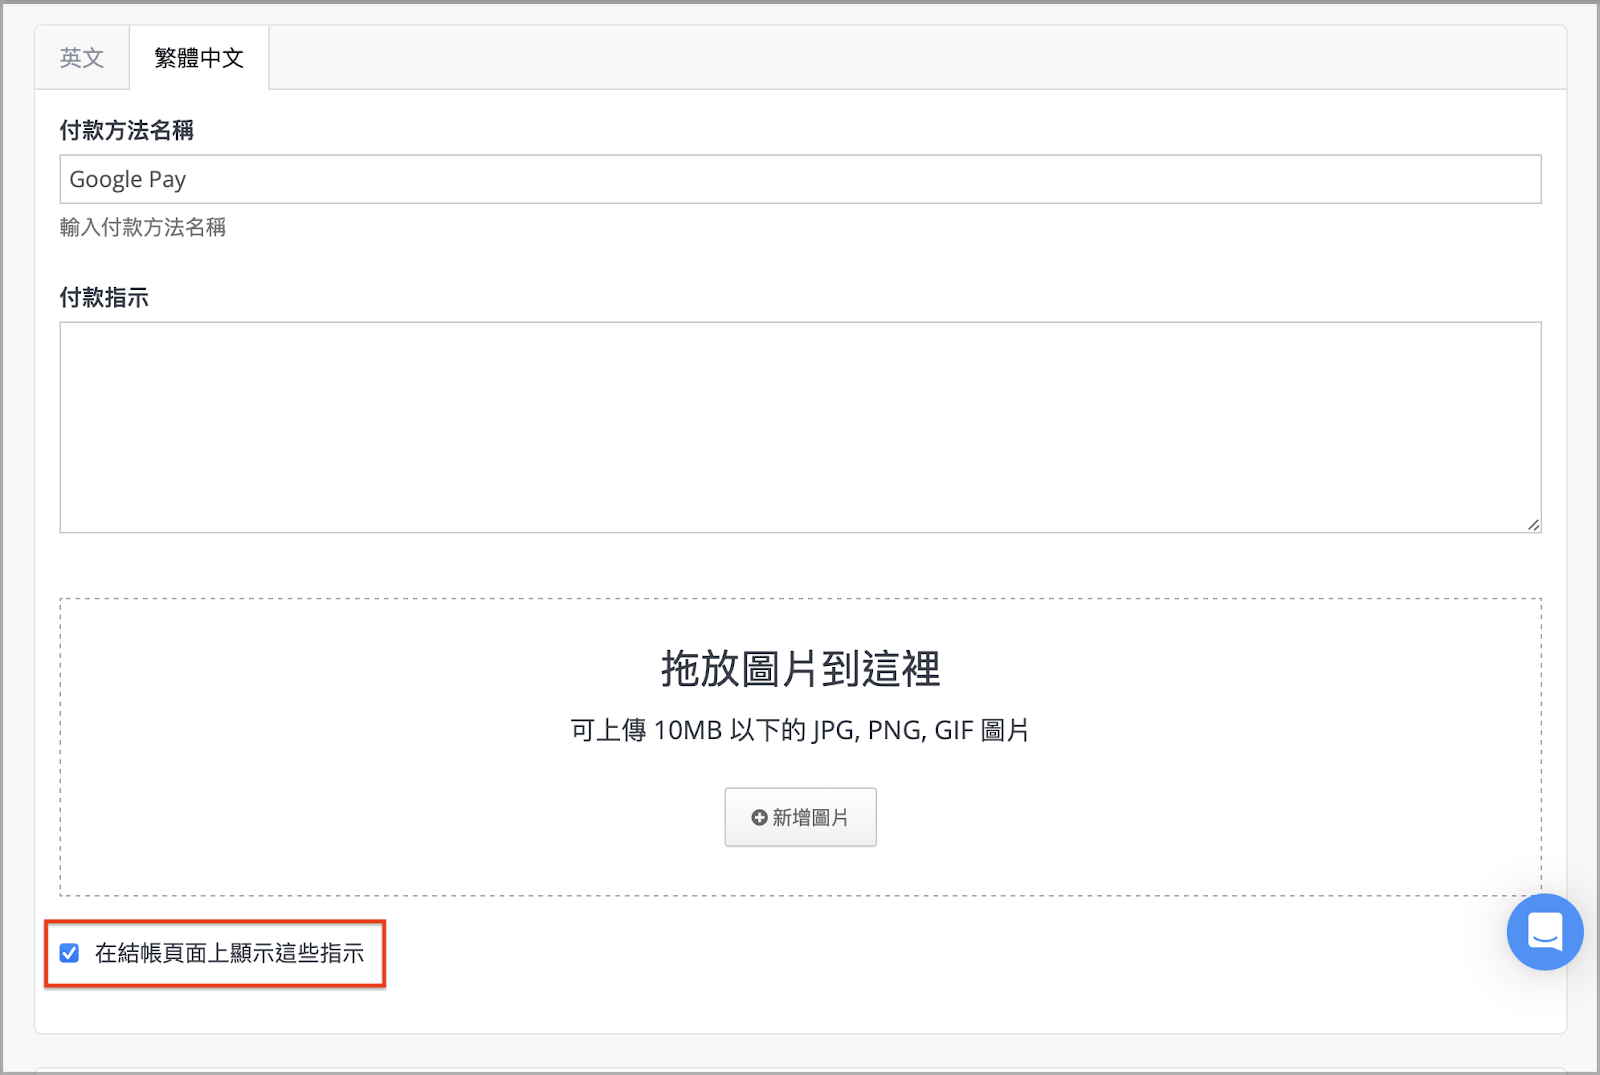The height and width of the screenshot is (1075, 1600).
Task: Click the 在結帳頁面上顯示這些指示 label text
Action: pos(229,953)
